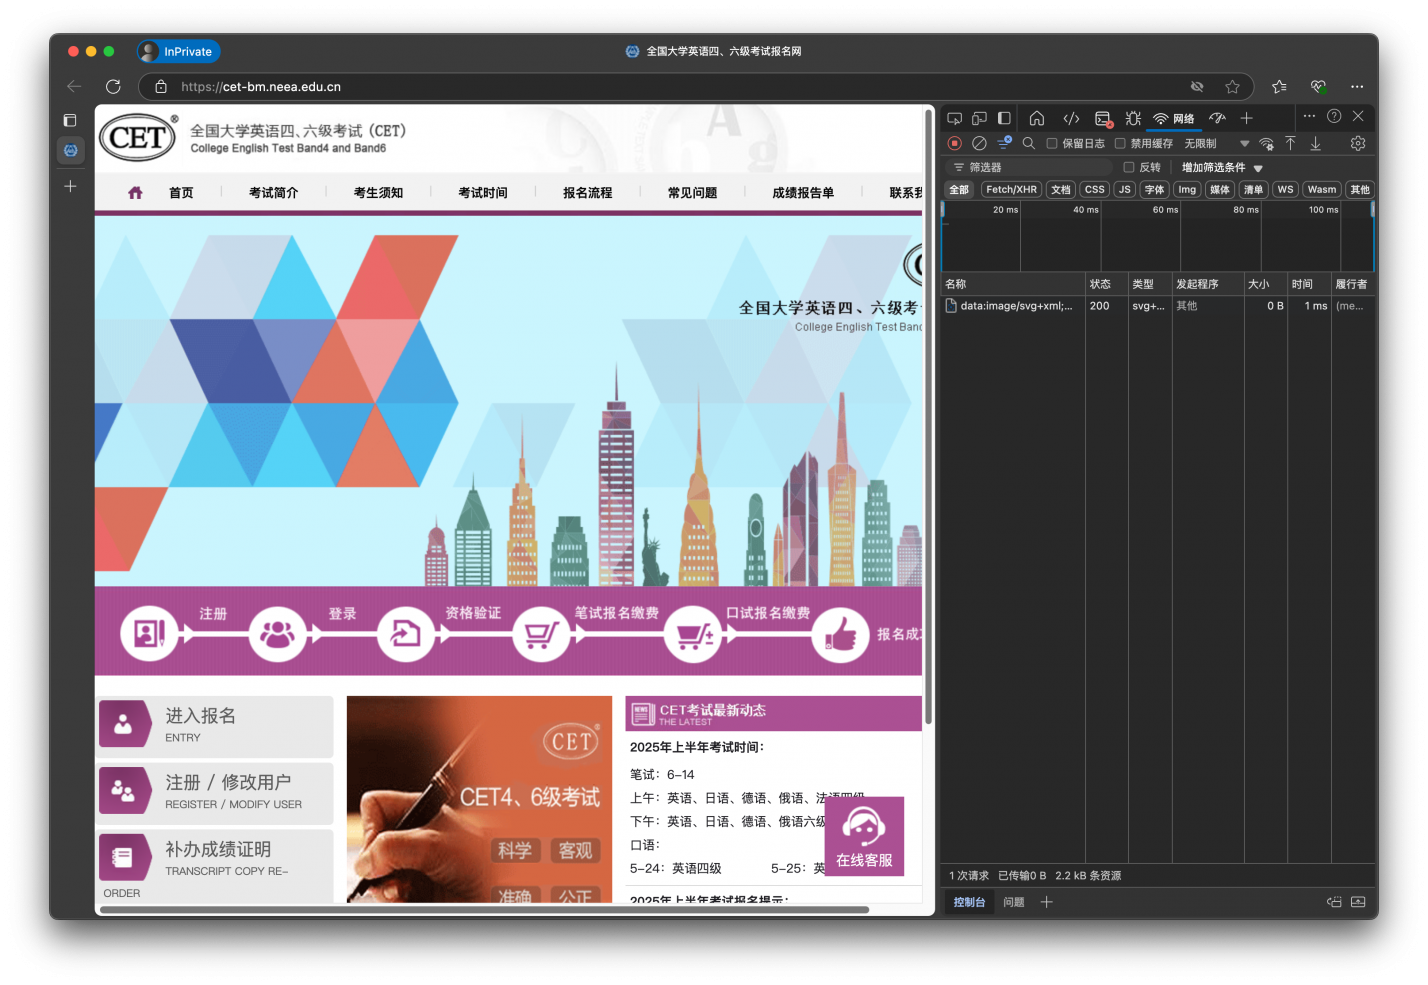The width and height of the screenshot is (1428, 985).
Task: Filter requests by Fetch/XHR type
Action: (x=1011, y=190)
